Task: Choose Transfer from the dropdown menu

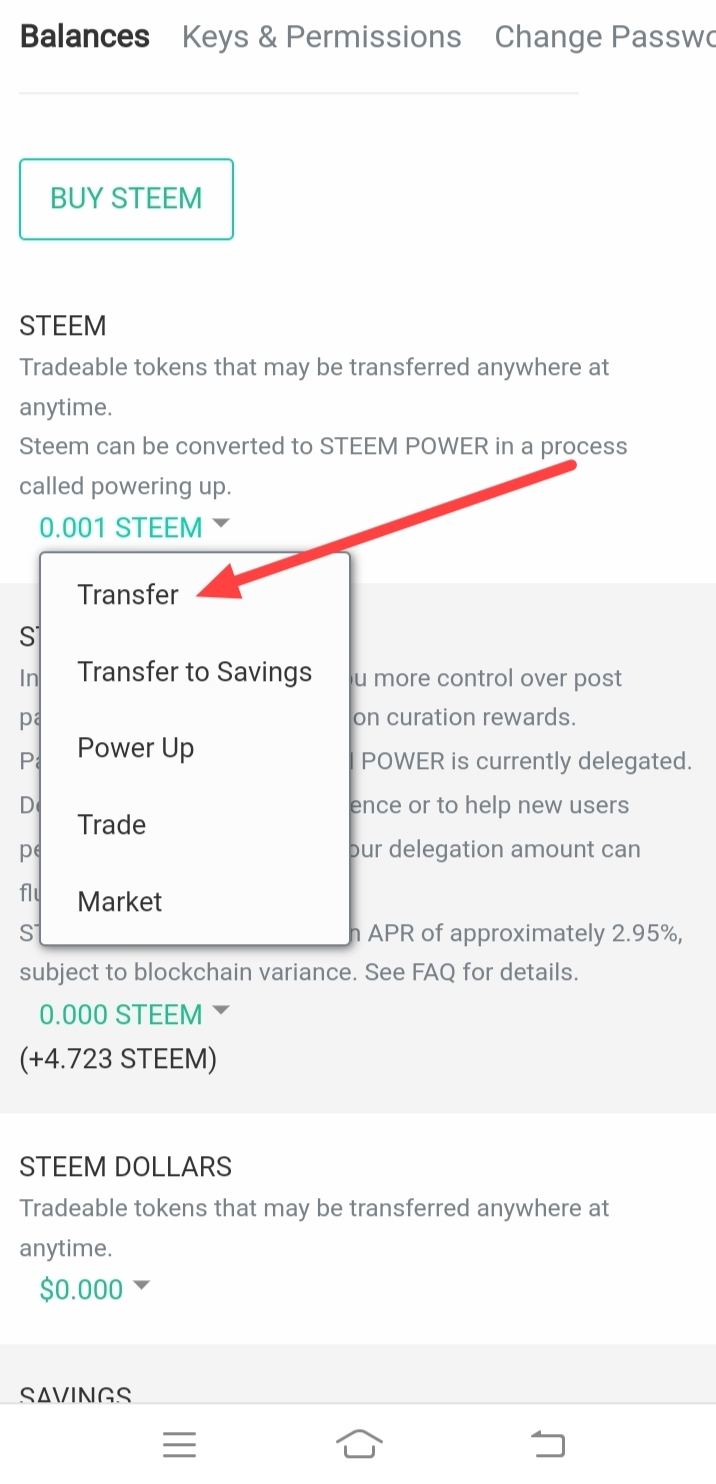Action: tap(128, 595)
